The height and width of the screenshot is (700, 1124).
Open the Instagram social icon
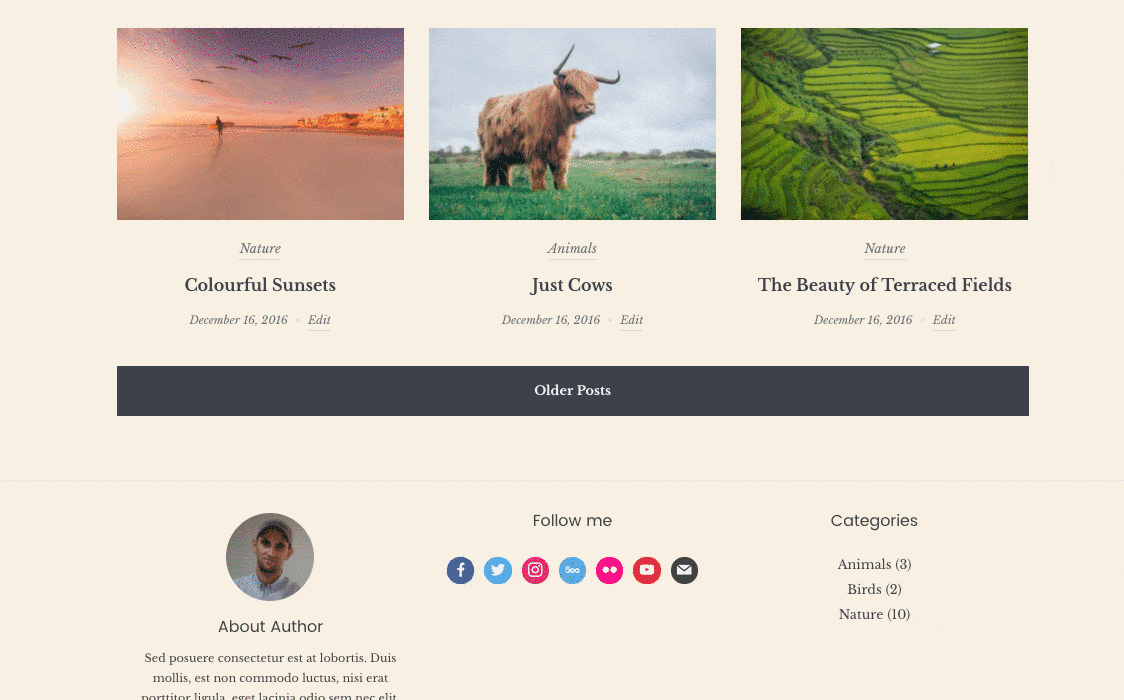coord(535,570)
